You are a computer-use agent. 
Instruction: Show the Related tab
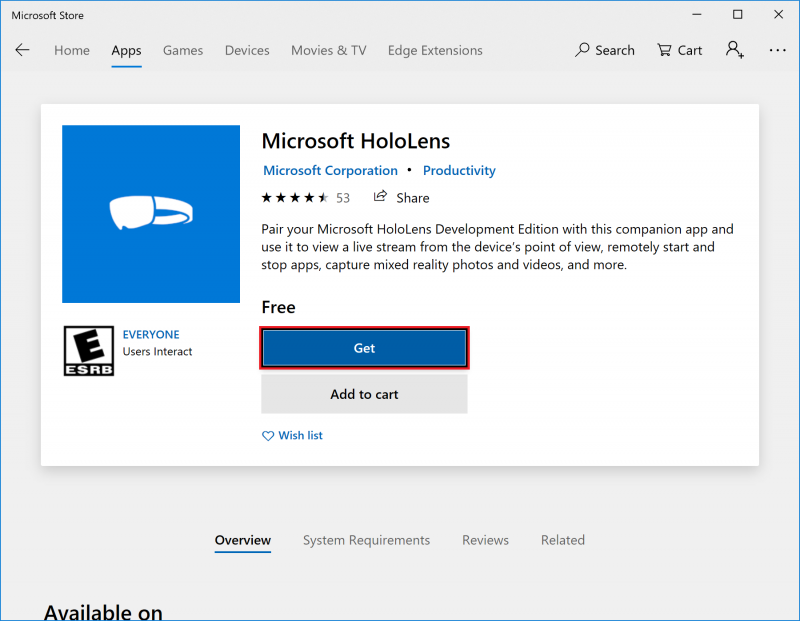coord(563,540)
